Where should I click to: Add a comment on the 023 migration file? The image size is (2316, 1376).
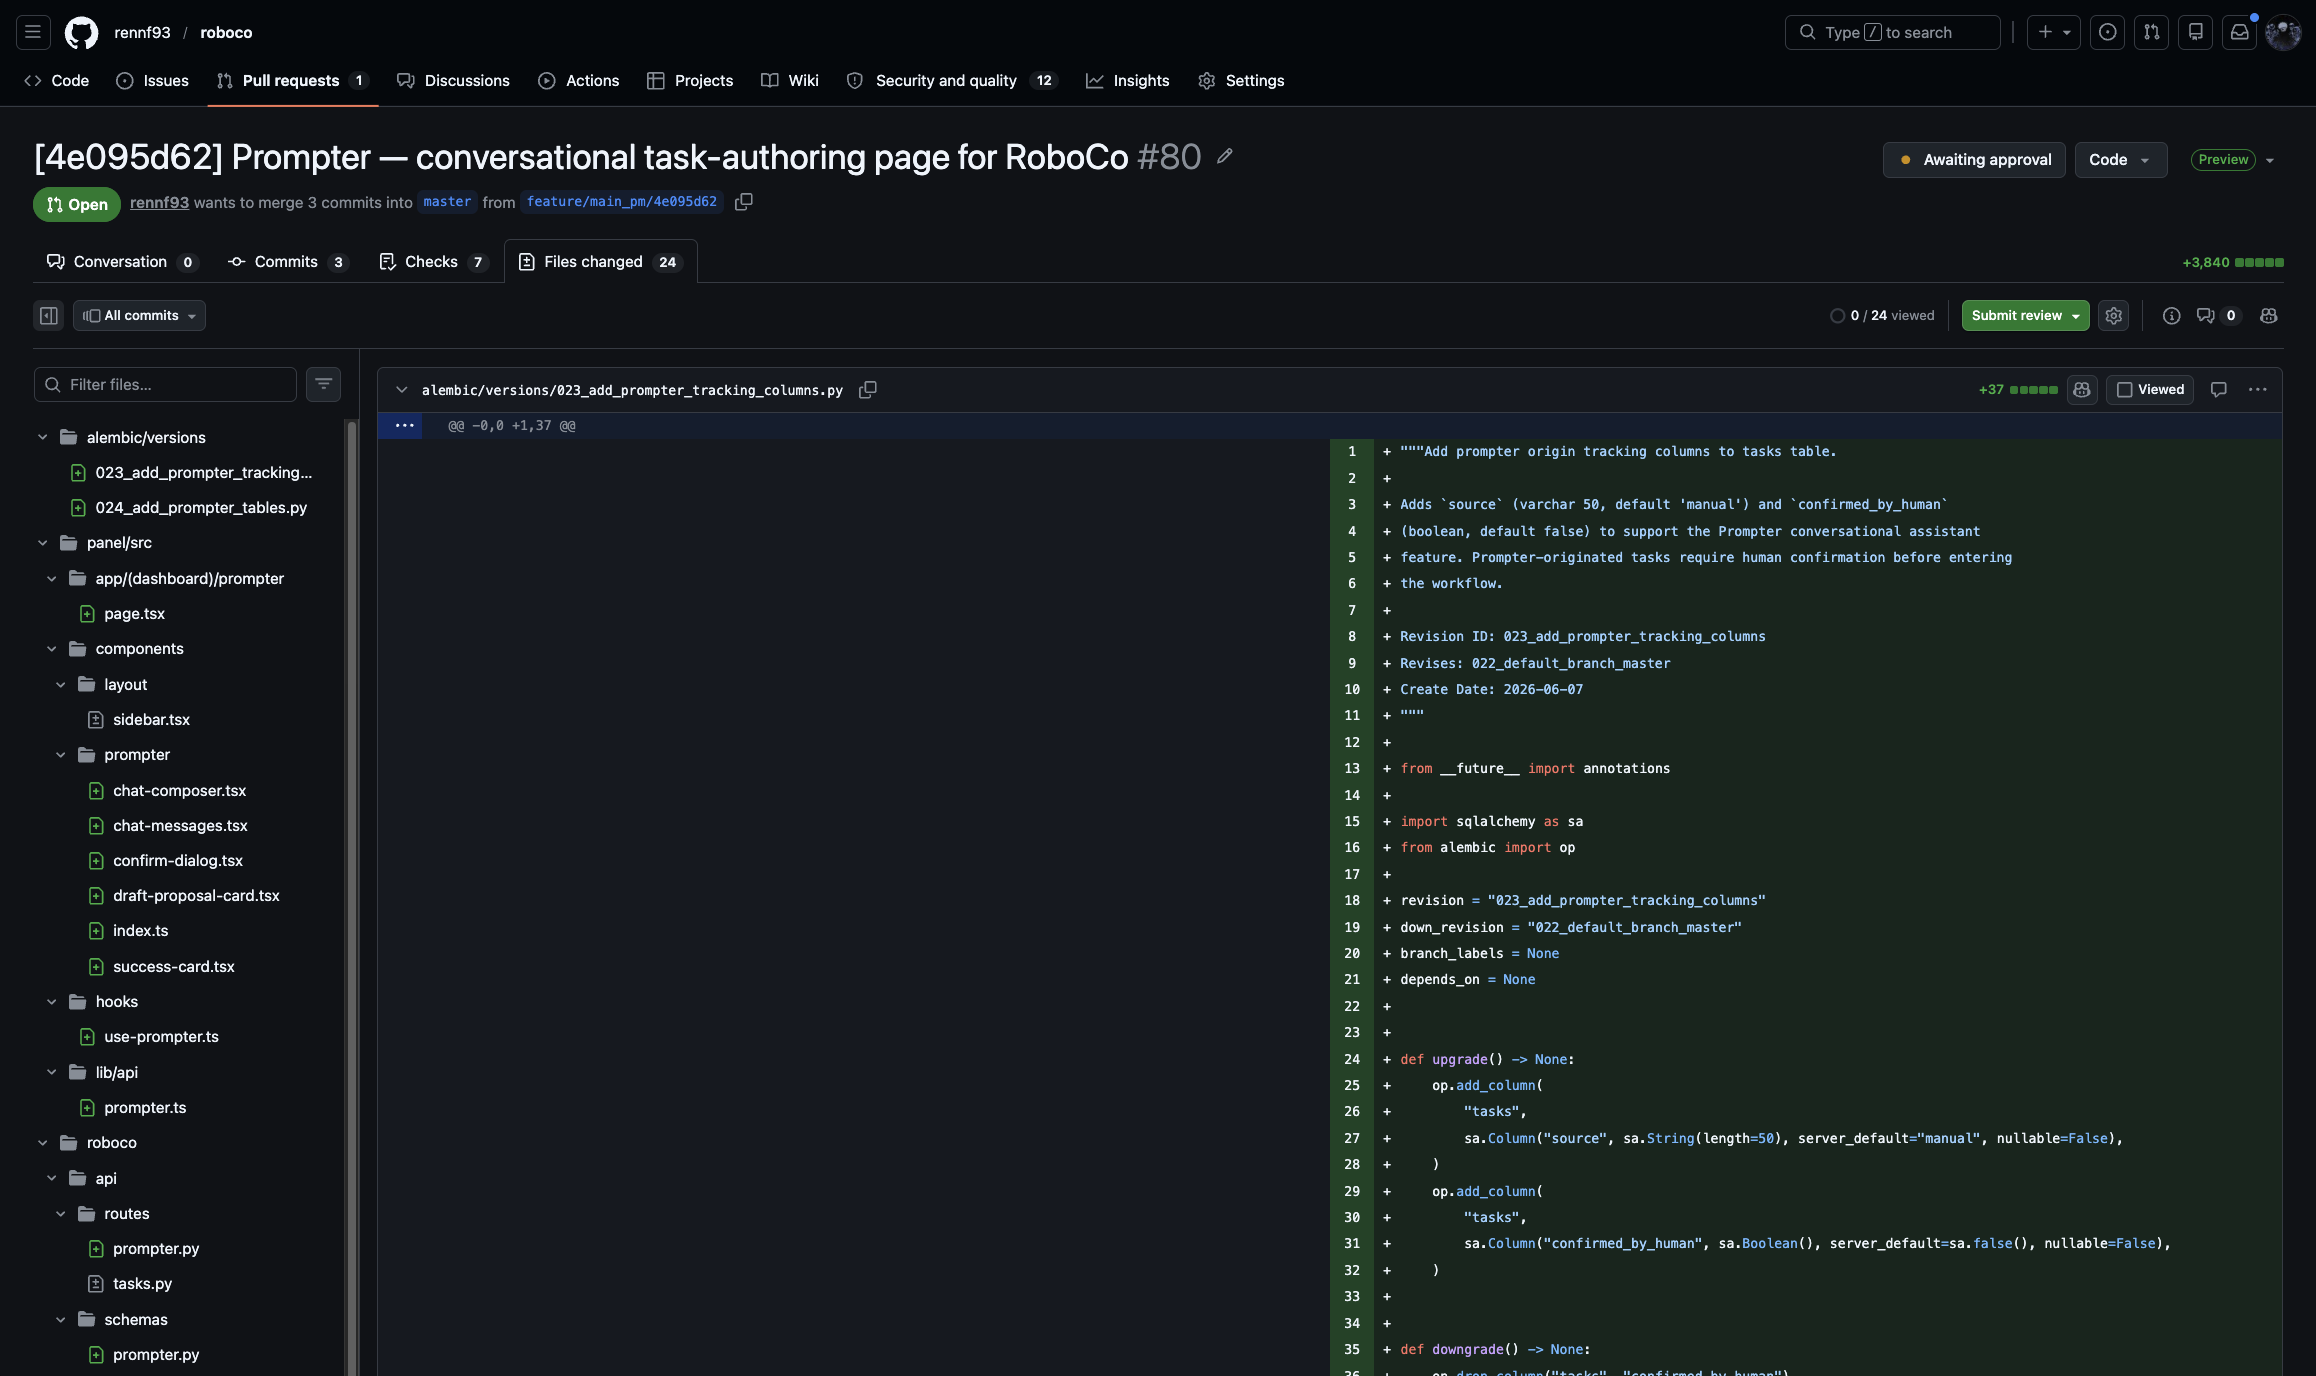[x=2219, y=390]
